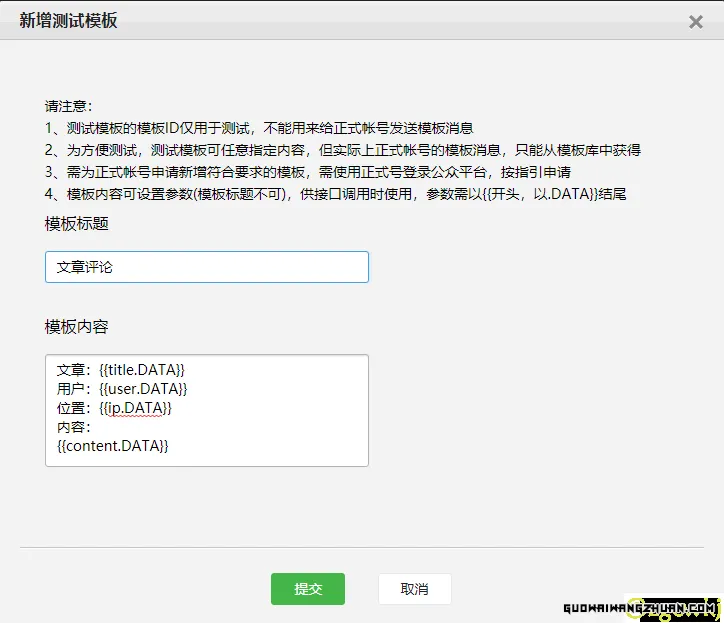Click the 提交 submit button

pos(308,589)
